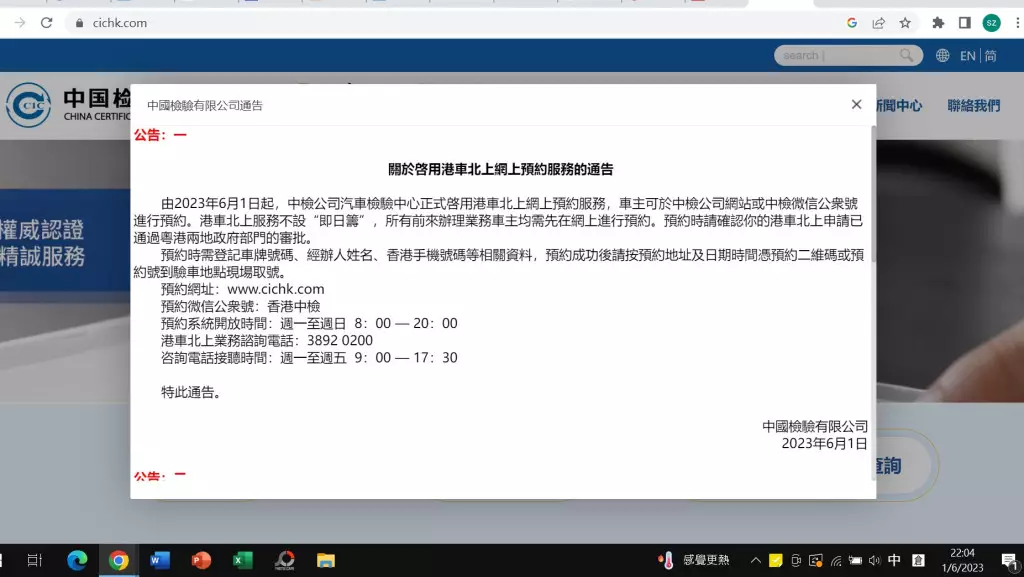This screenshot has height=577, width=1024.
Task: Toggle the Chrome side panel icon
Action: 964,23
